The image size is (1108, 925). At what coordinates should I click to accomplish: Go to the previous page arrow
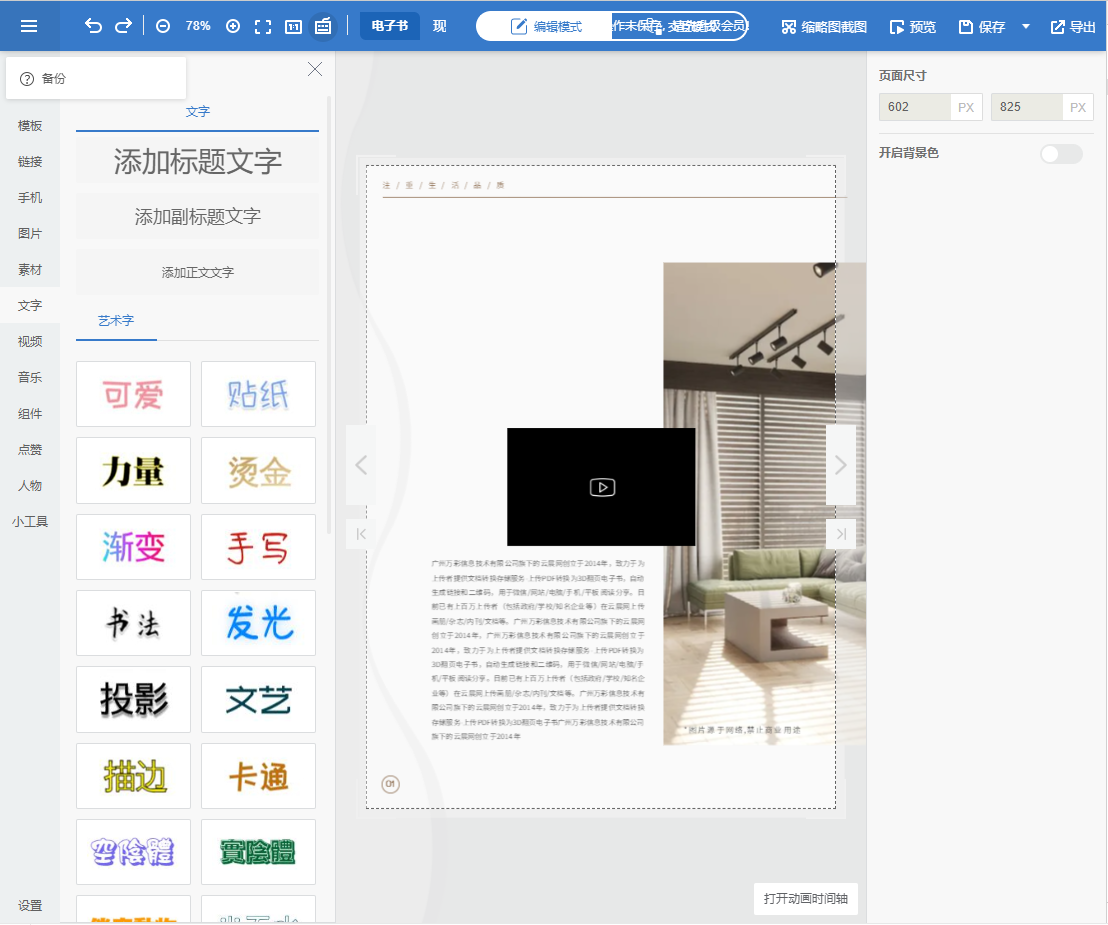pos(361,465)
